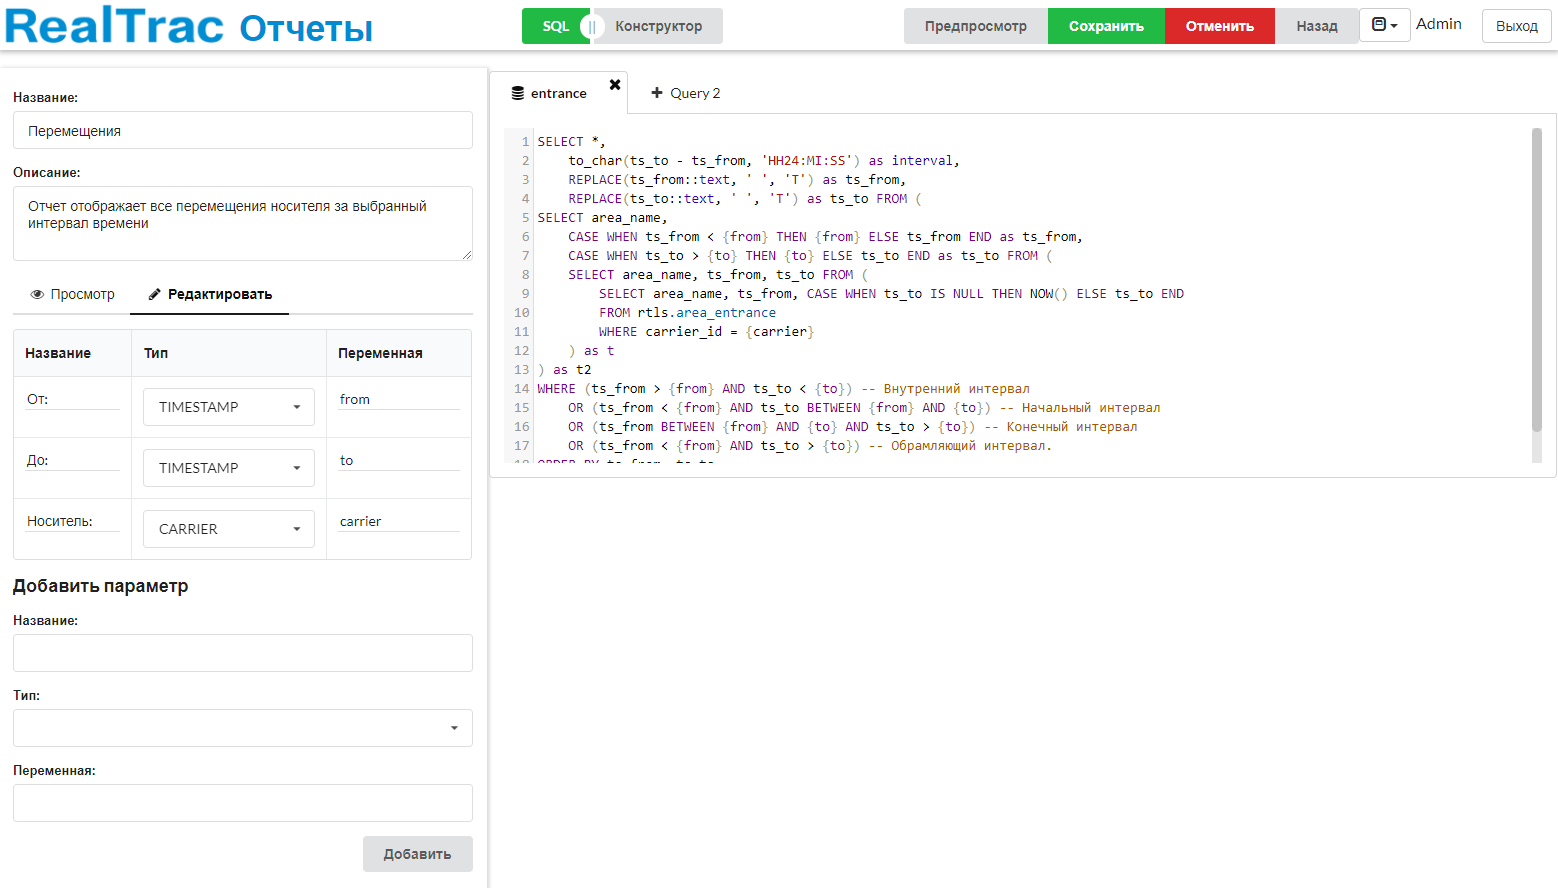The height and width of the screenshot is (888, 1558).
Task: Select the Редактировать tab
Action: point(210,295)
